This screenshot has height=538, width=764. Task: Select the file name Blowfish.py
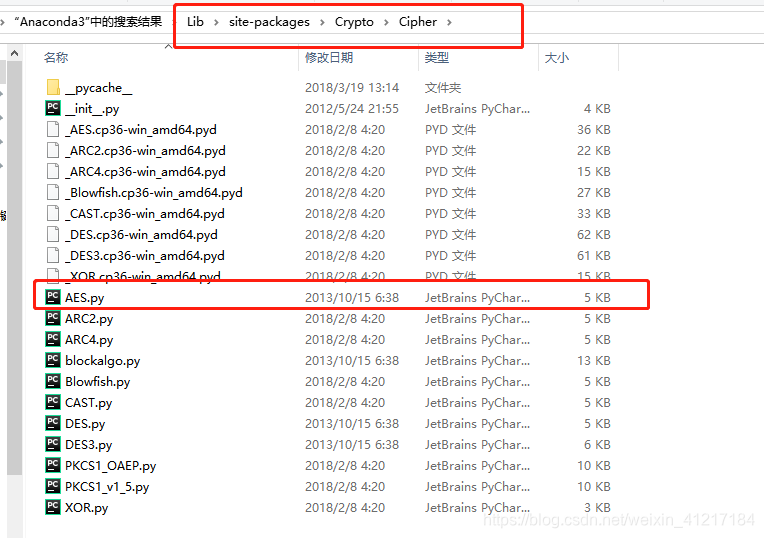pyautogui.click(x=97, y=382)
